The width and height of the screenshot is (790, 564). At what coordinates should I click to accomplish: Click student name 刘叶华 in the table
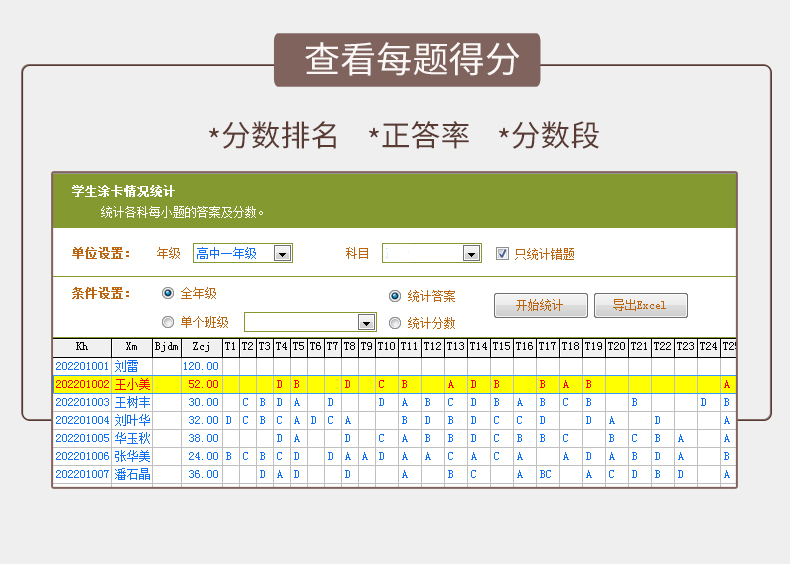(x=132, y=420)
